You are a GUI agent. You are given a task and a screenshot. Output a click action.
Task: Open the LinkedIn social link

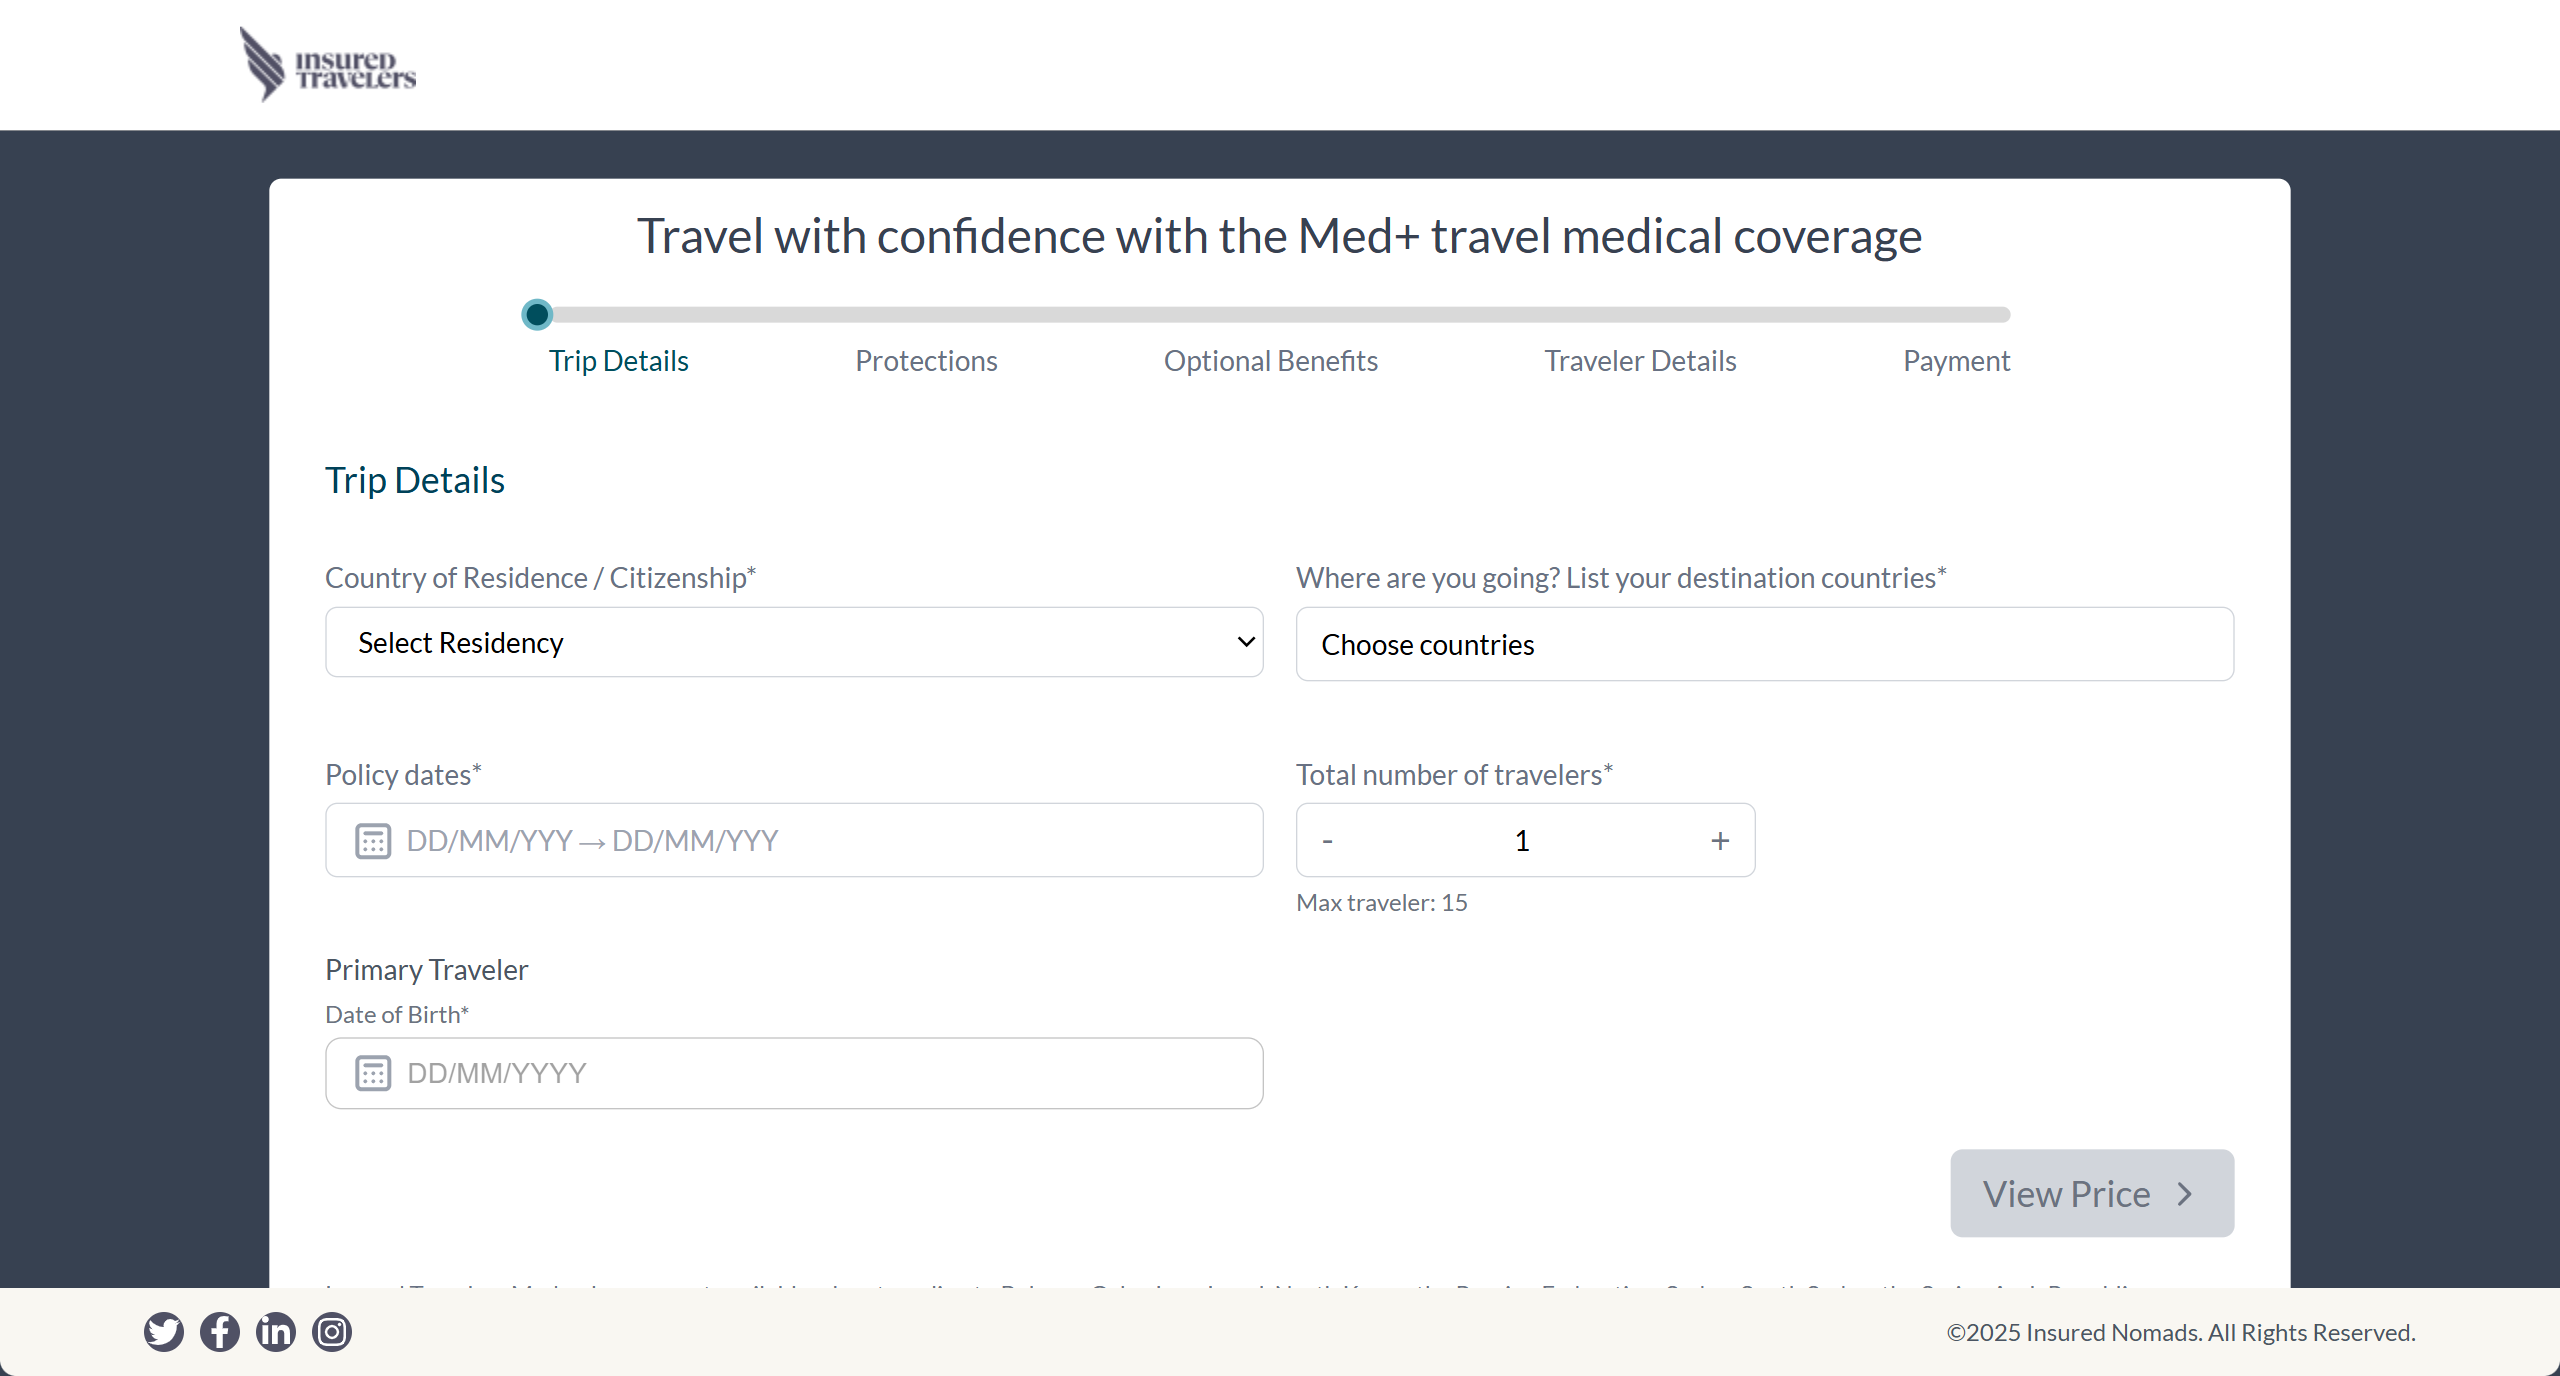(276, 1332)
